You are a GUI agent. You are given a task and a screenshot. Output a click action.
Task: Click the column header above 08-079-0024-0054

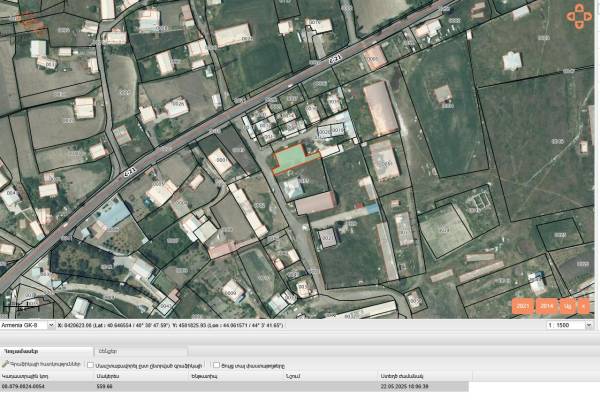click(x=30, y=375)
